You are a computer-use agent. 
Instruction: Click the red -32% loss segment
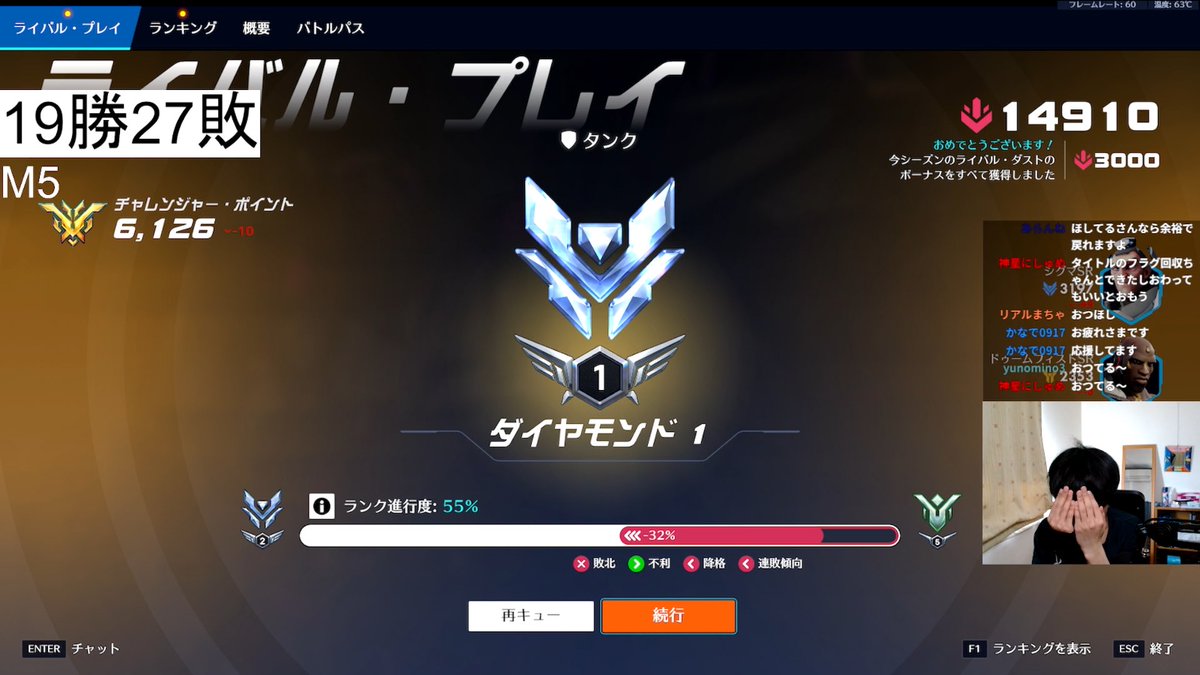click(721, 536)
